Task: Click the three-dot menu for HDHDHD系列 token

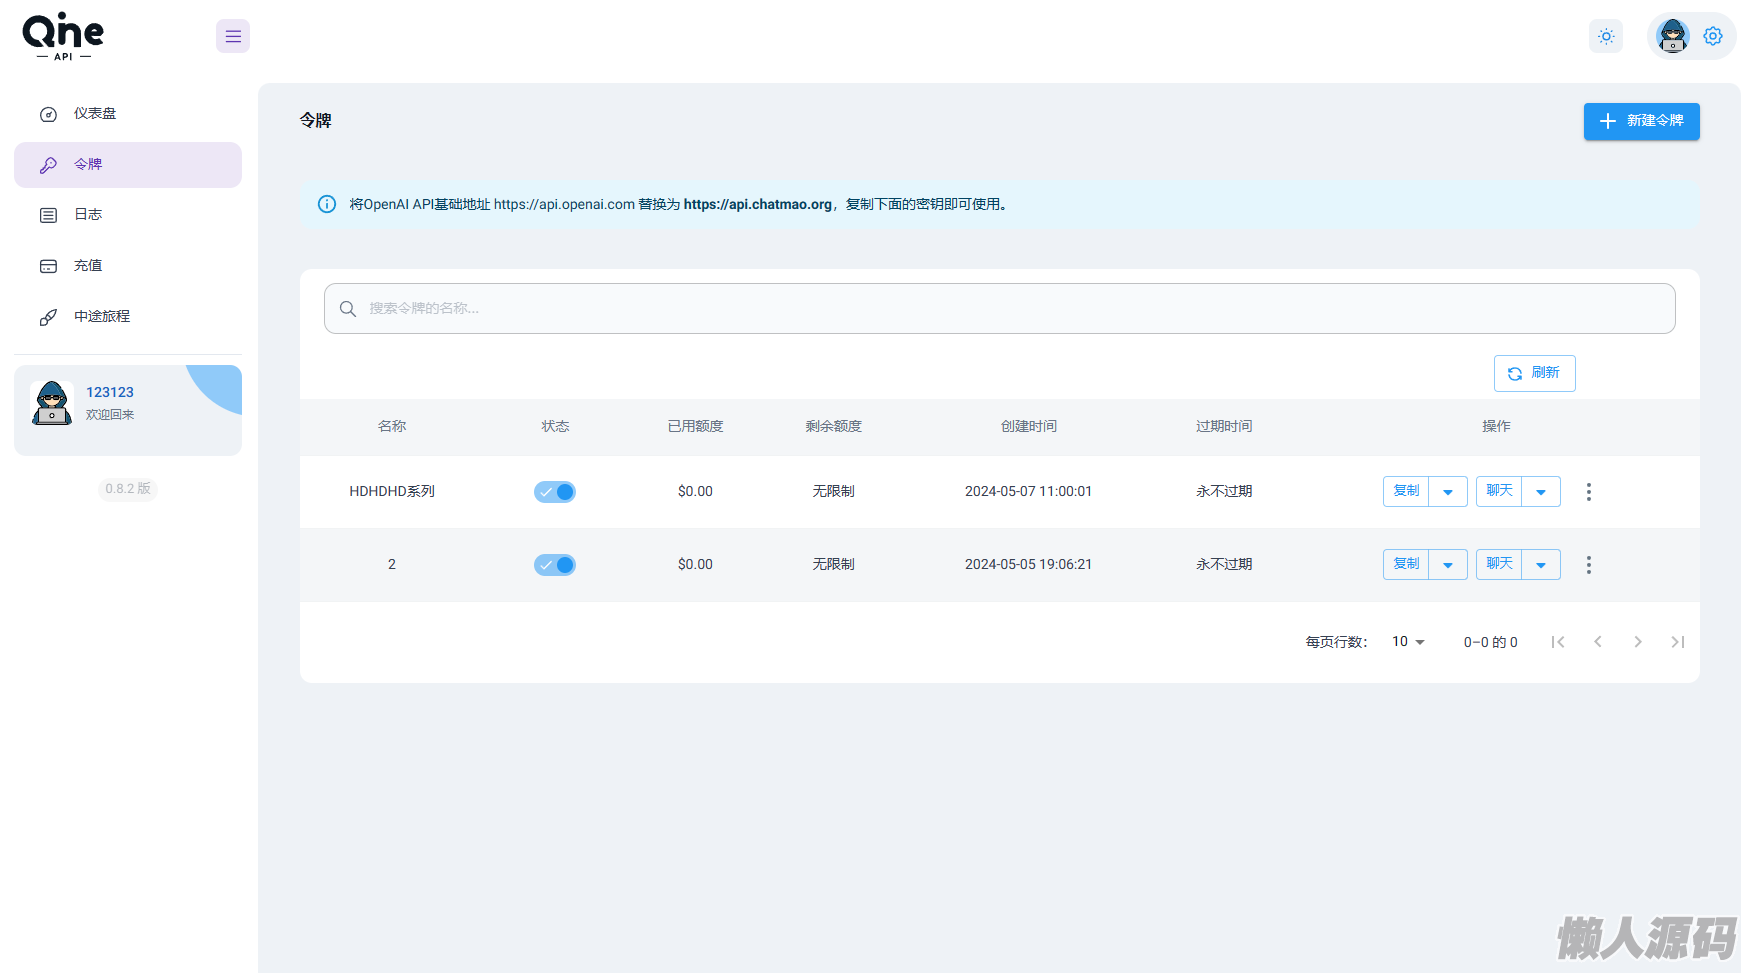Action: coord(1588,492)
